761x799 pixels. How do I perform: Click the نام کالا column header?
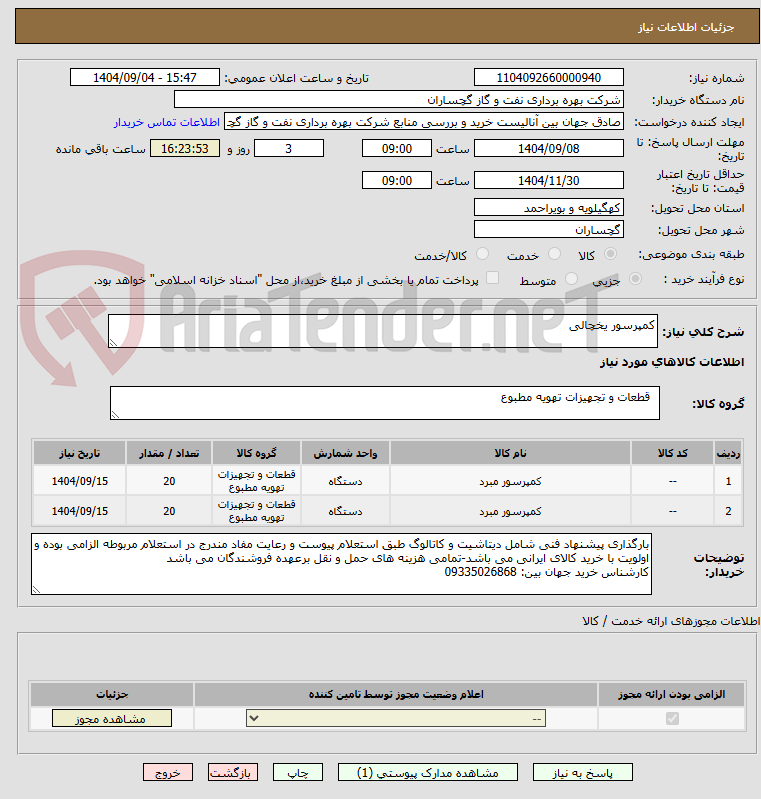[x=510, y=453]
